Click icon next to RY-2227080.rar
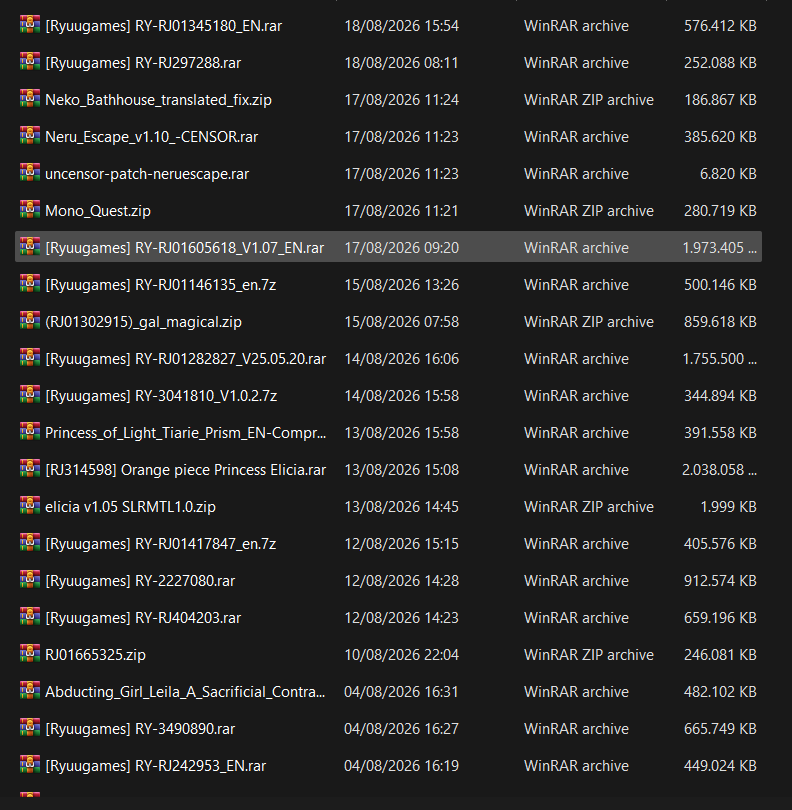This screenshot has height=810, width=792. (x=30, y=580)
